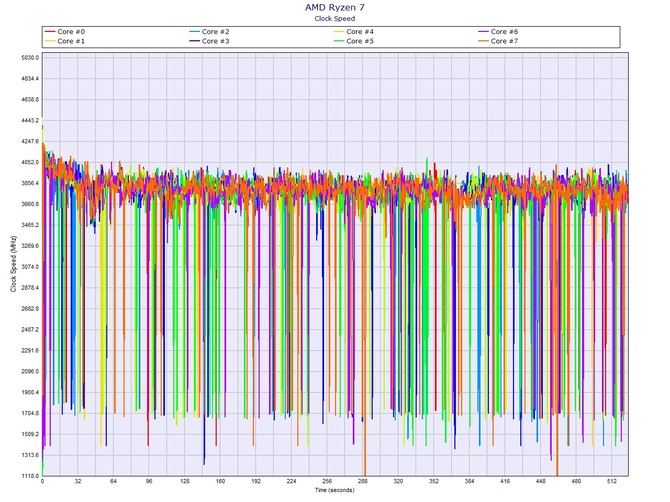Click the Core #1 legend entry
This screenshot has height=502, width=670.
(65, 41)
